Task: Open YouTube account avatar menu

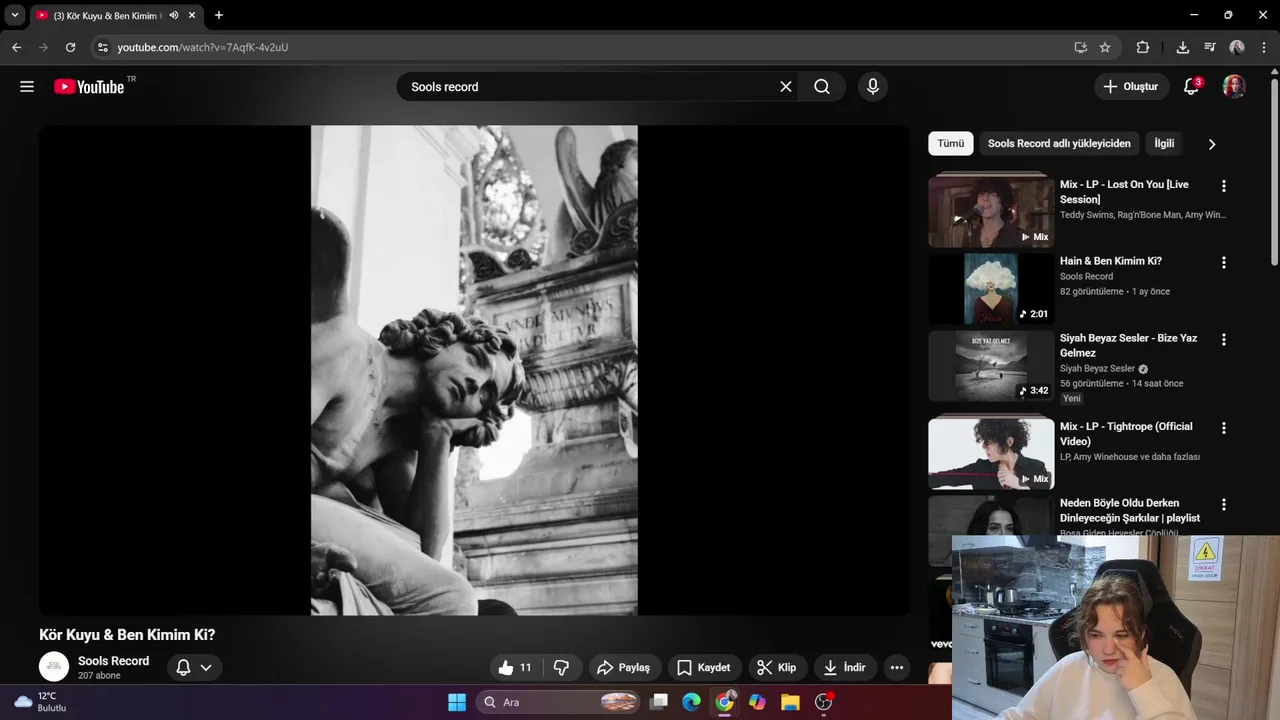Action: click(x=1234, y=87)
